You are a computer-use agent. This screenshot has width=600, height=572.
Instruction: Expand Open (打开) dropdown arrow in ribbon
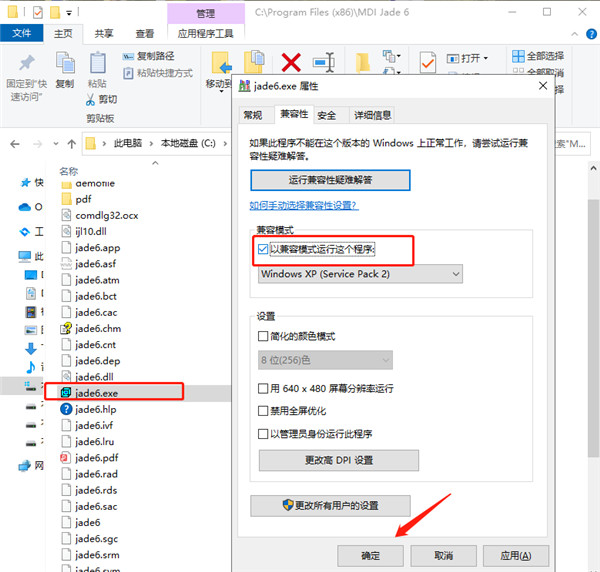(x=486, y=58)
